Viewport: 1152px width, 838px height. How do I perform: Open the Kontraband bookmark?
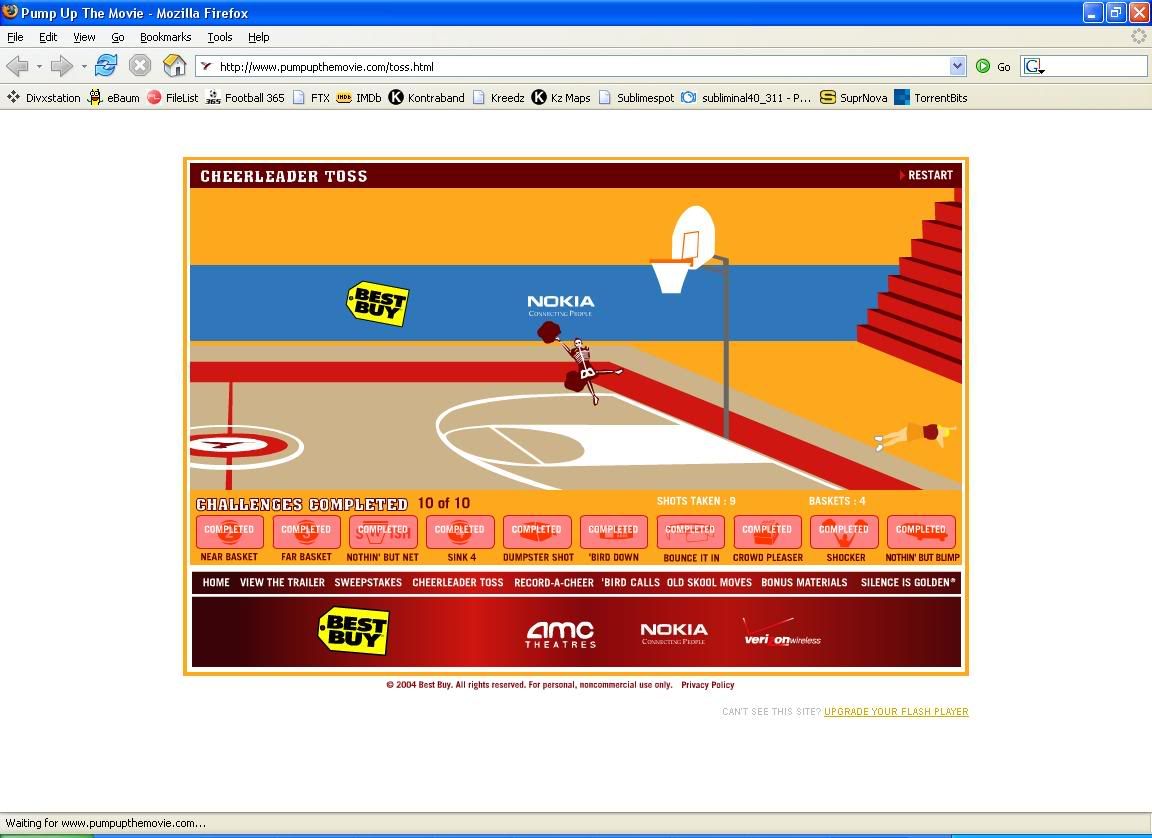tap(426, 98)
